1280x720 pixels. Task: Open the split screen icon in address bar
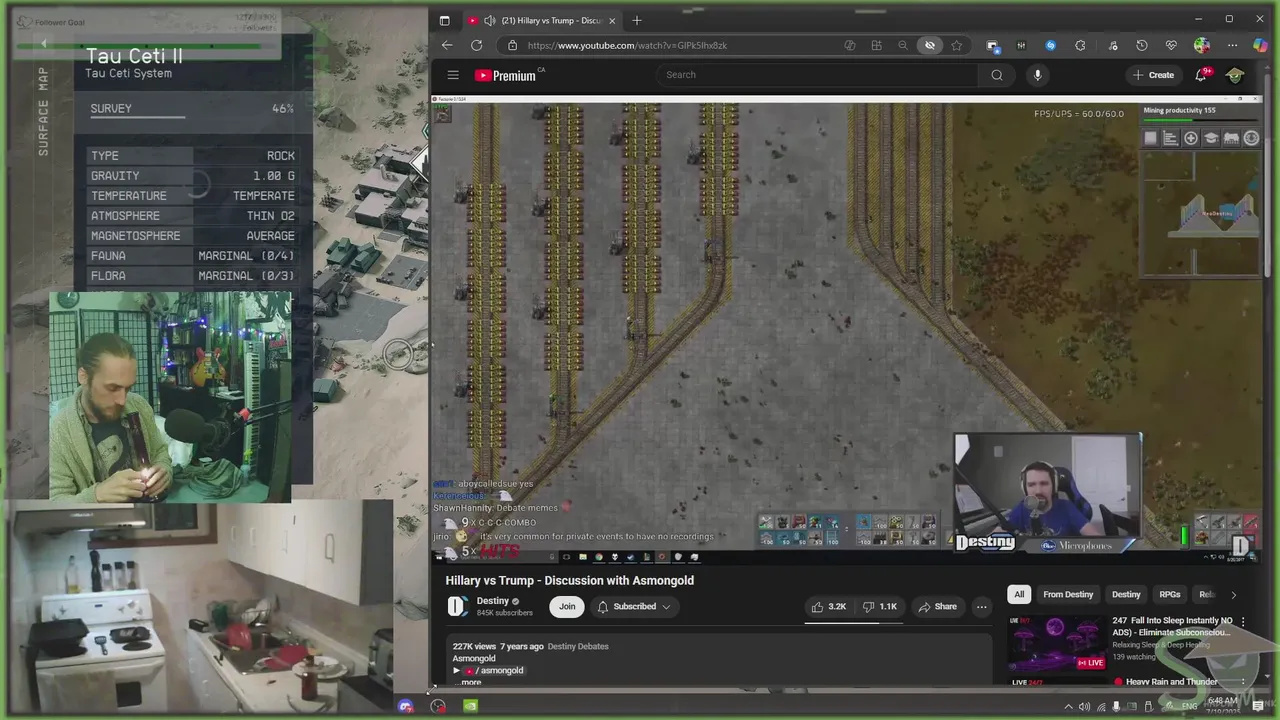point(876,45)
